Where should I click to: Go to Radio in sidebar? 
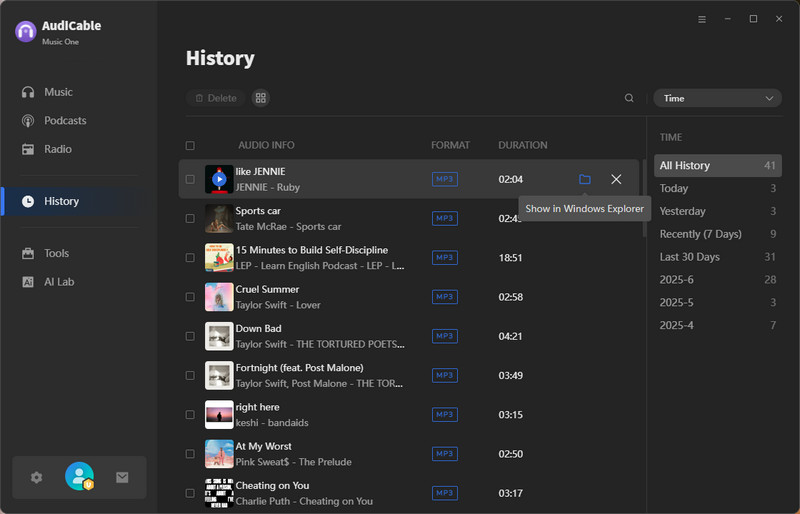pos(58,149)
